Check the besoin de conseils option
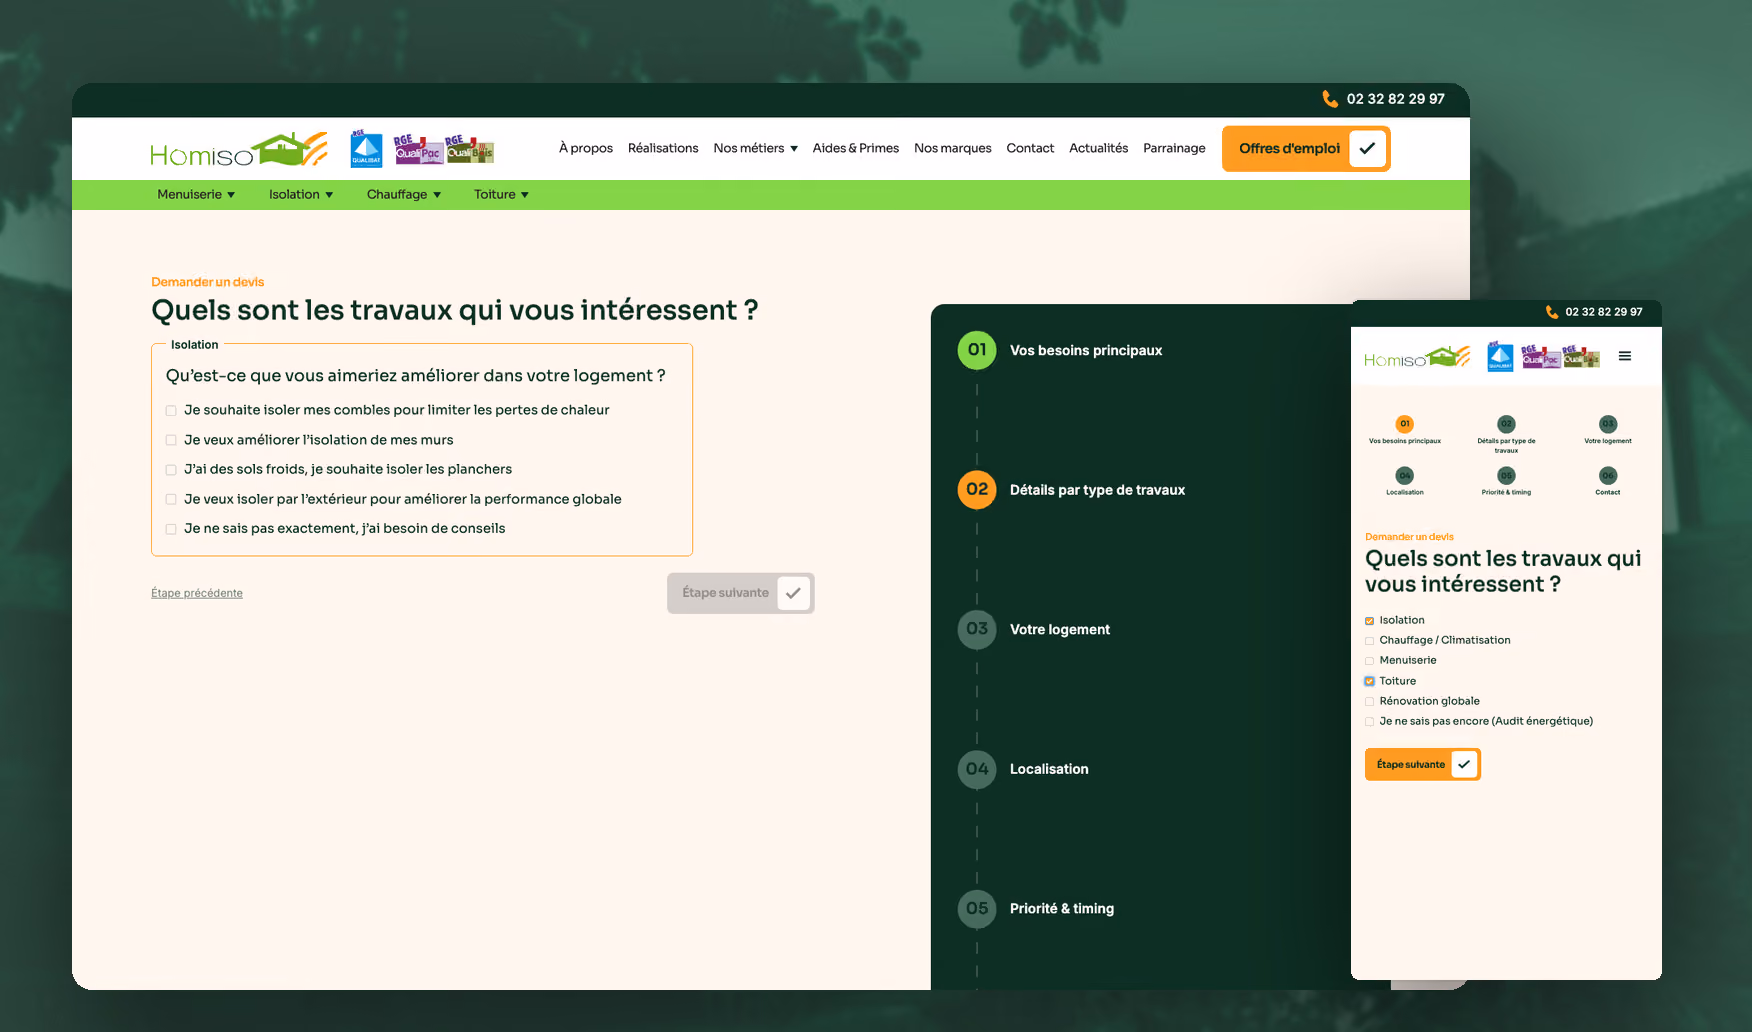 (171, 529)
